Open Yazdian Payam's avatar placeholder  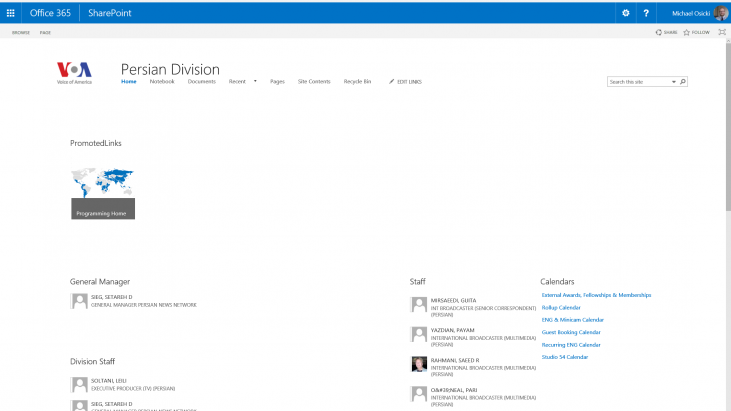point(419,335)
